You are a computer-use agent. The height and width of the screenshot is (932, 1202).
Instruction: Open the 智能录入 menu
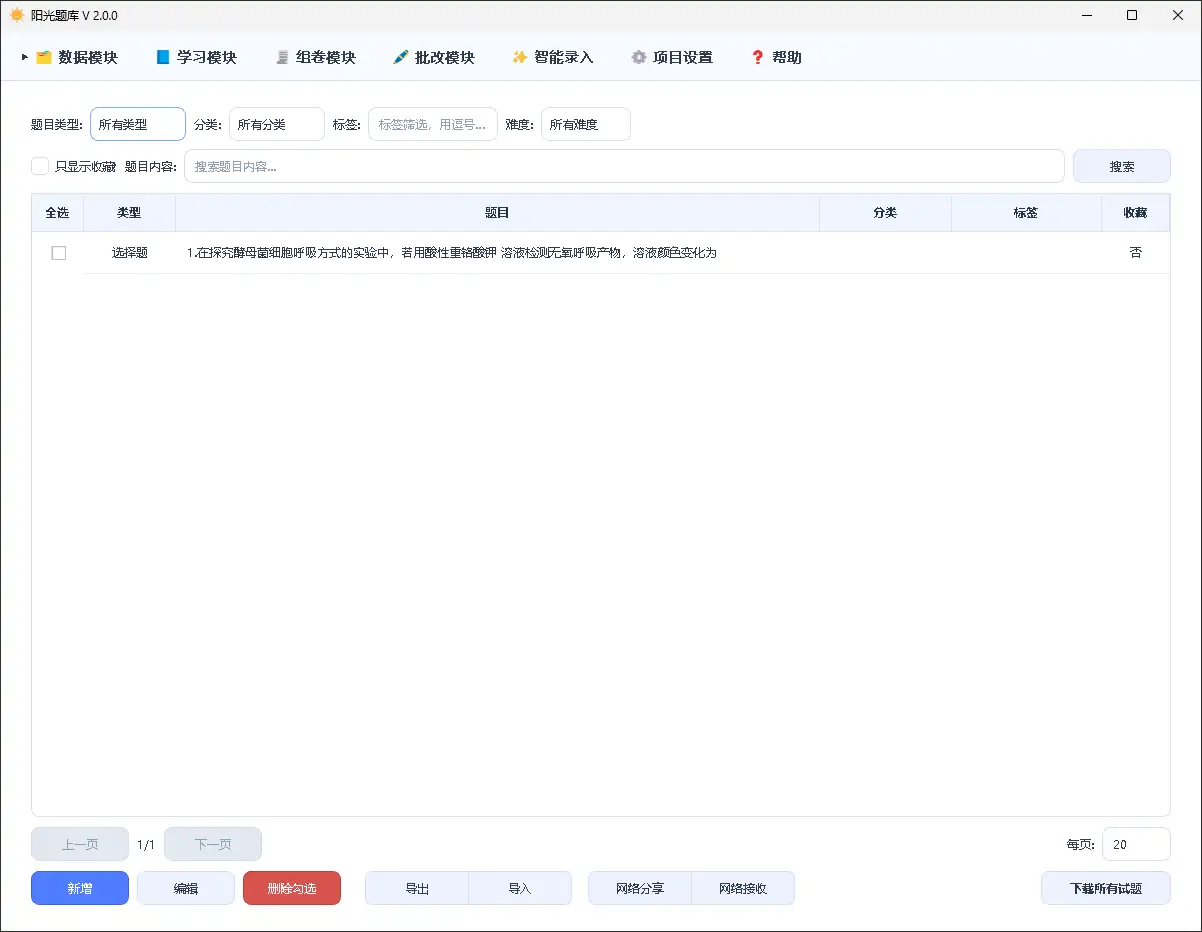[x=553, y=58]
